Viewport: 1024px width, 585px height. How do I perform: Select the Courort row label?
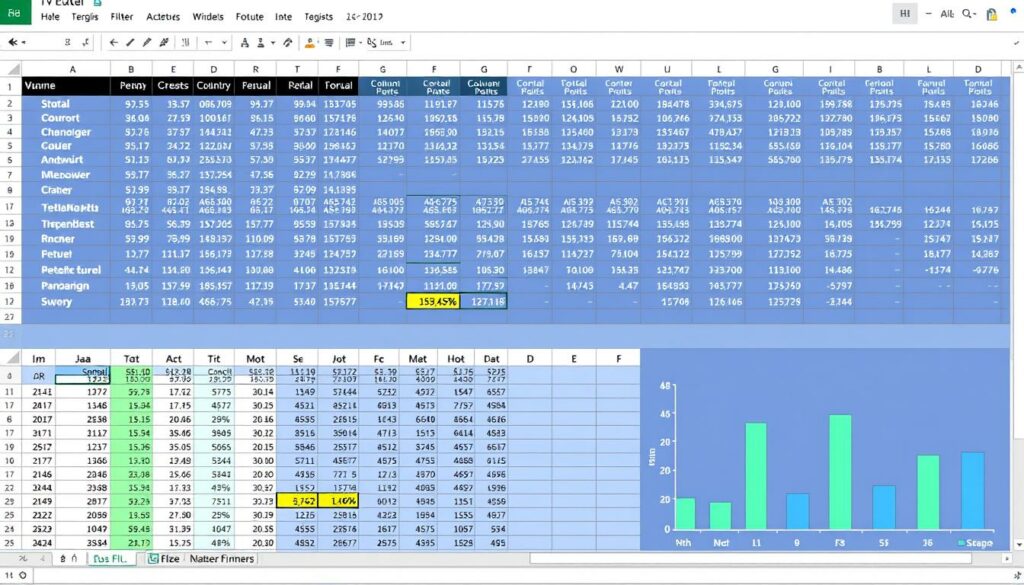pos(60,118)
